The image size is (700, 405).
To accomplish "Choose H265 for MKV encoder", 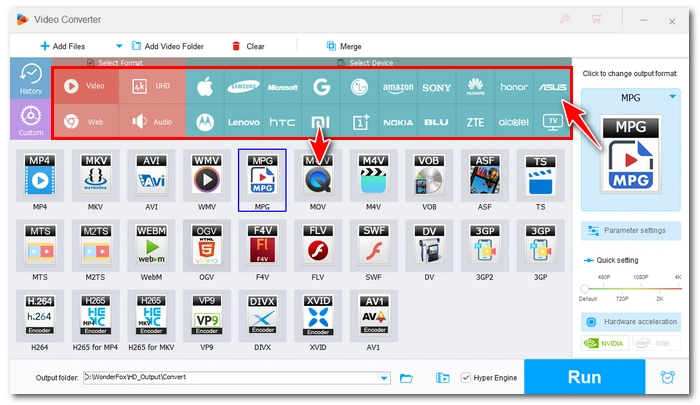I will click(x=151, y=316).
